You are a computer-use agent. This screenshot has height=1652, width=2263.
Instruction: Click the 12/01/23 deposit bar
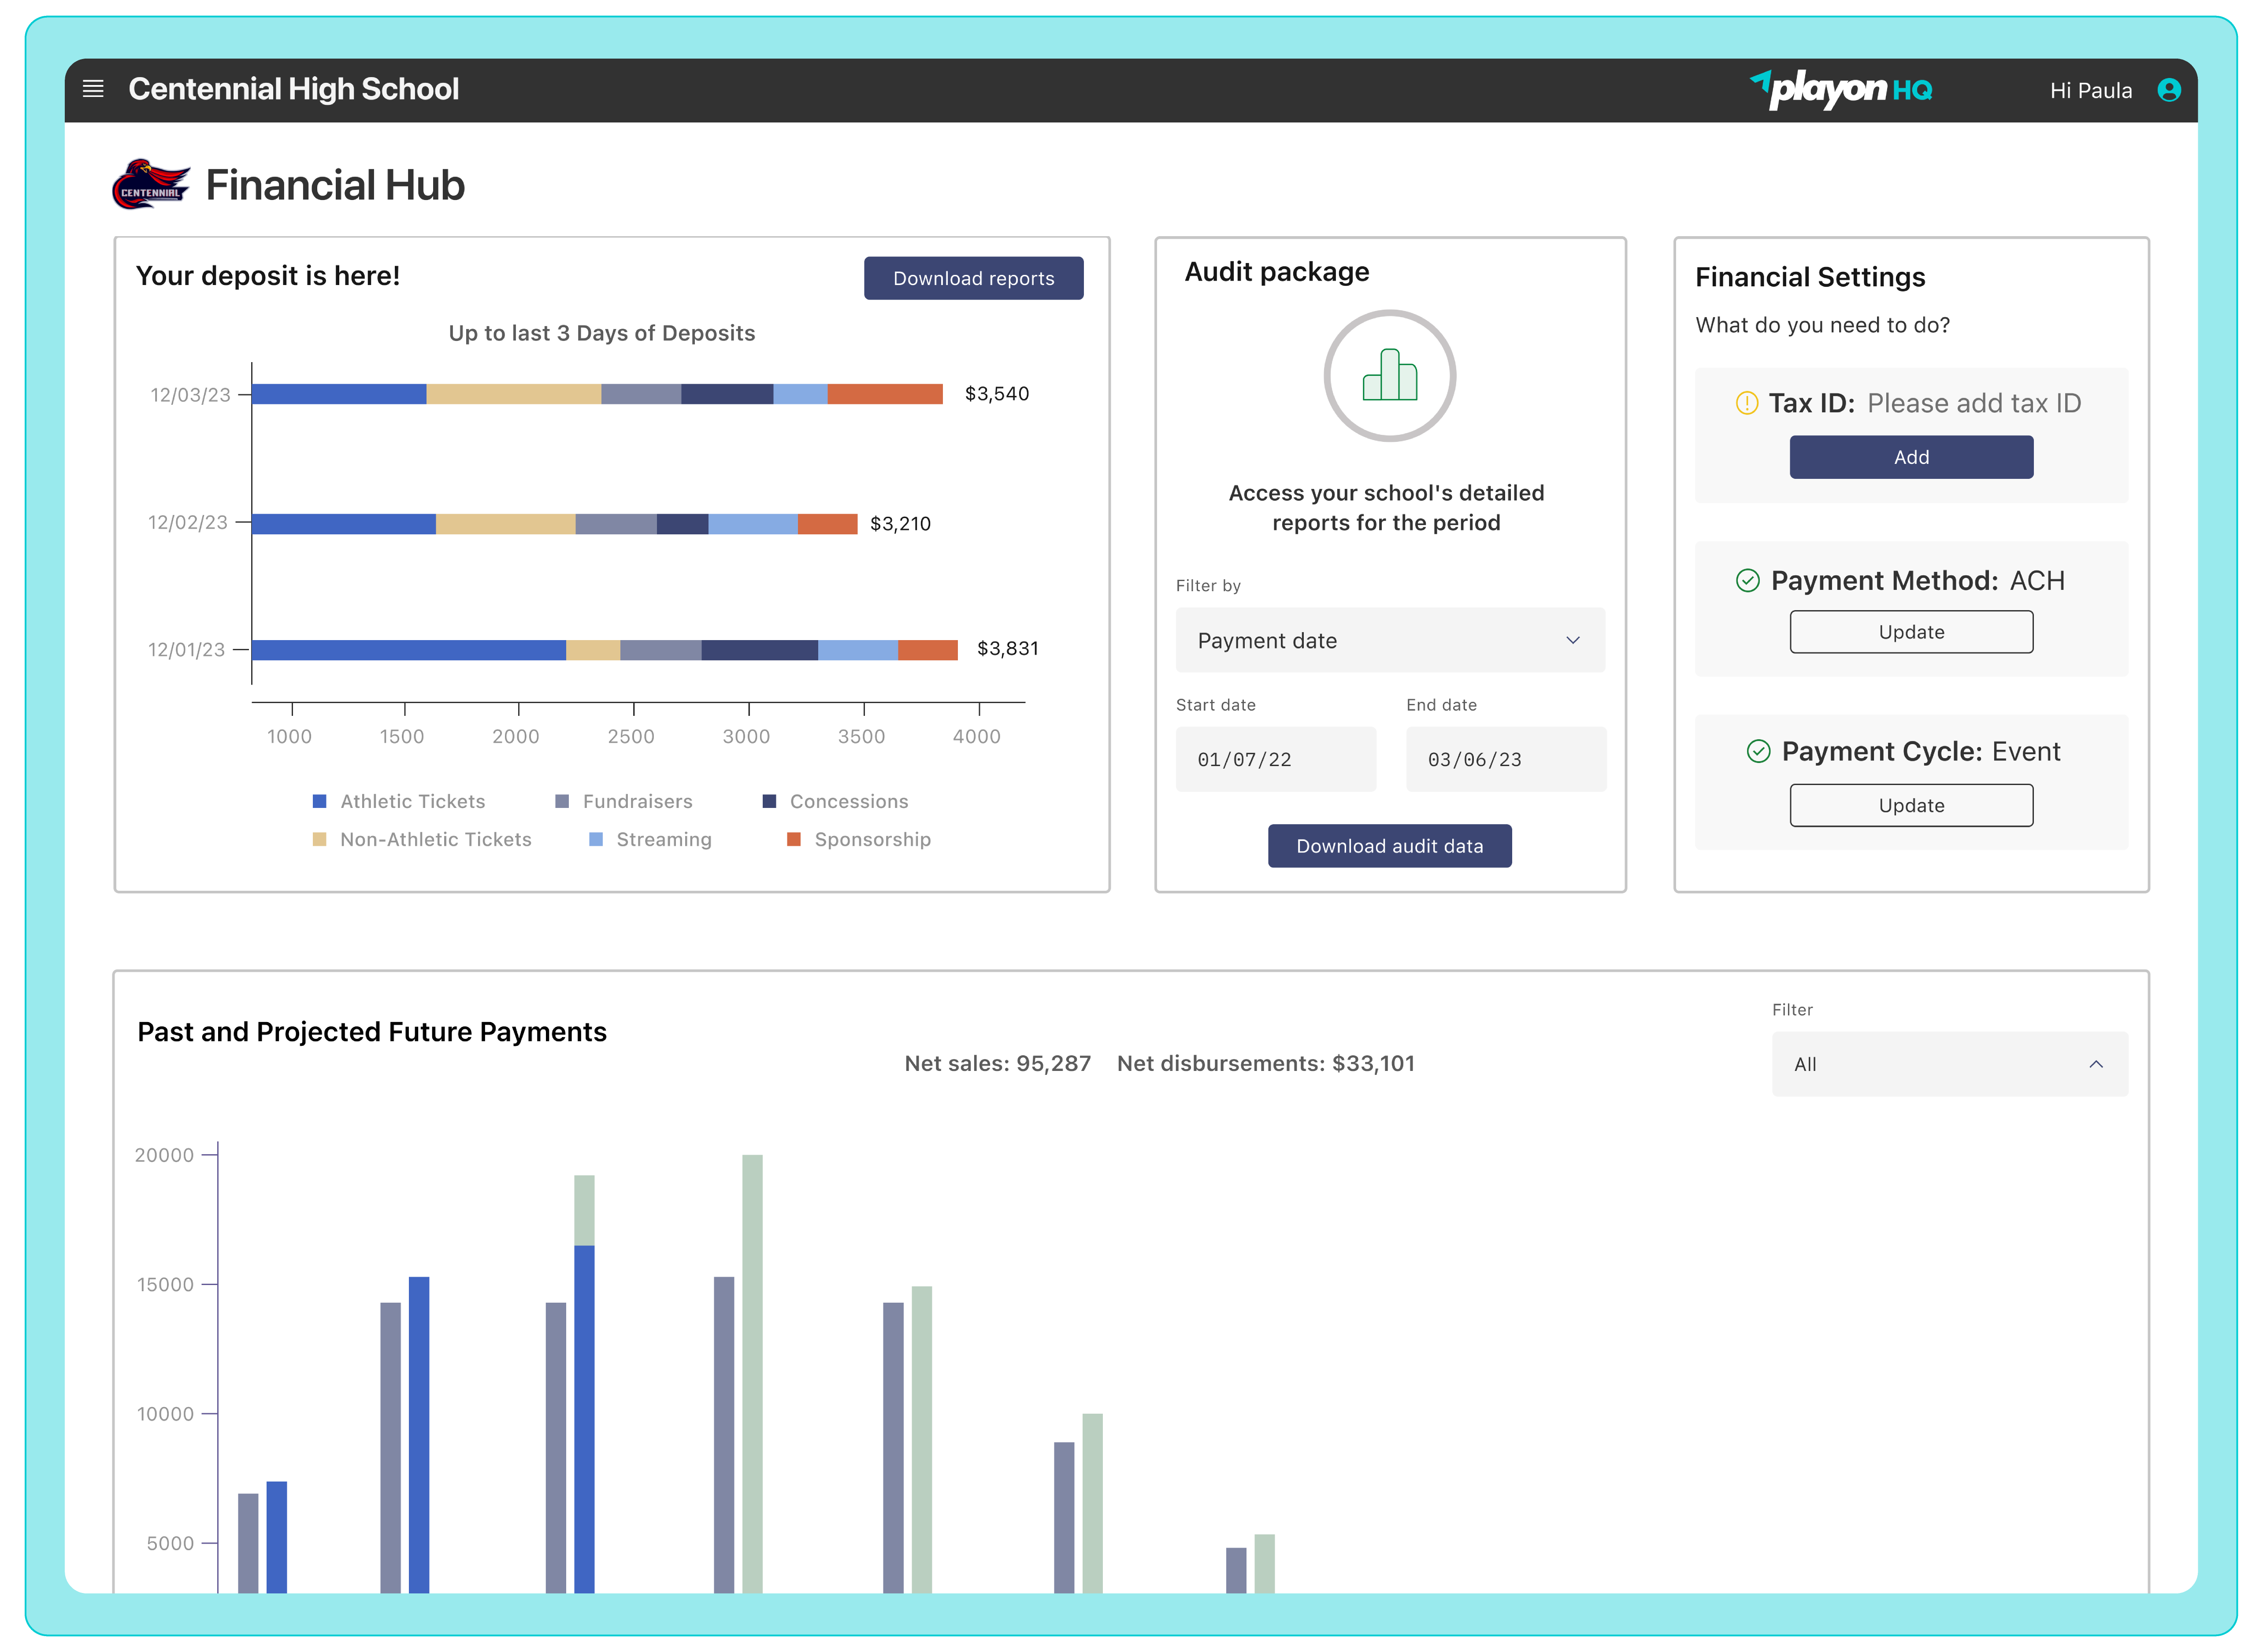[x=604, y=650]
